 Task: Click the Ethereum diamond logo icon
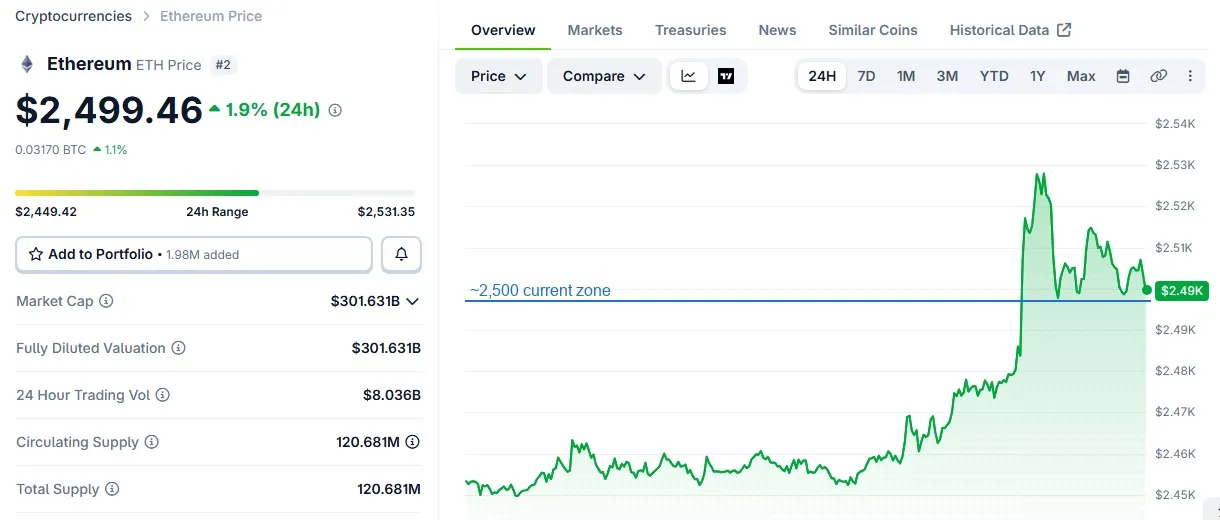pyautogui.click(x=27, y=65)
